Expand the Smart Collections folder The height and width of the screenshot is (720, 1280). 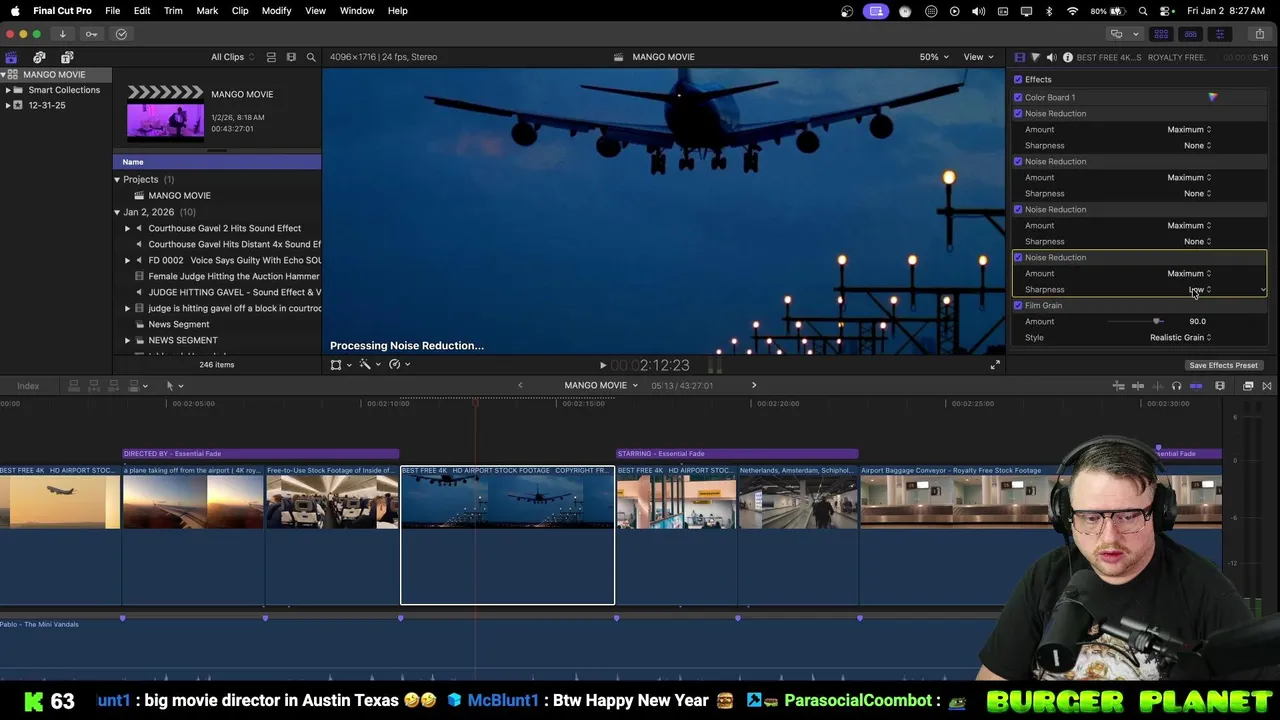tap(8, 90)
